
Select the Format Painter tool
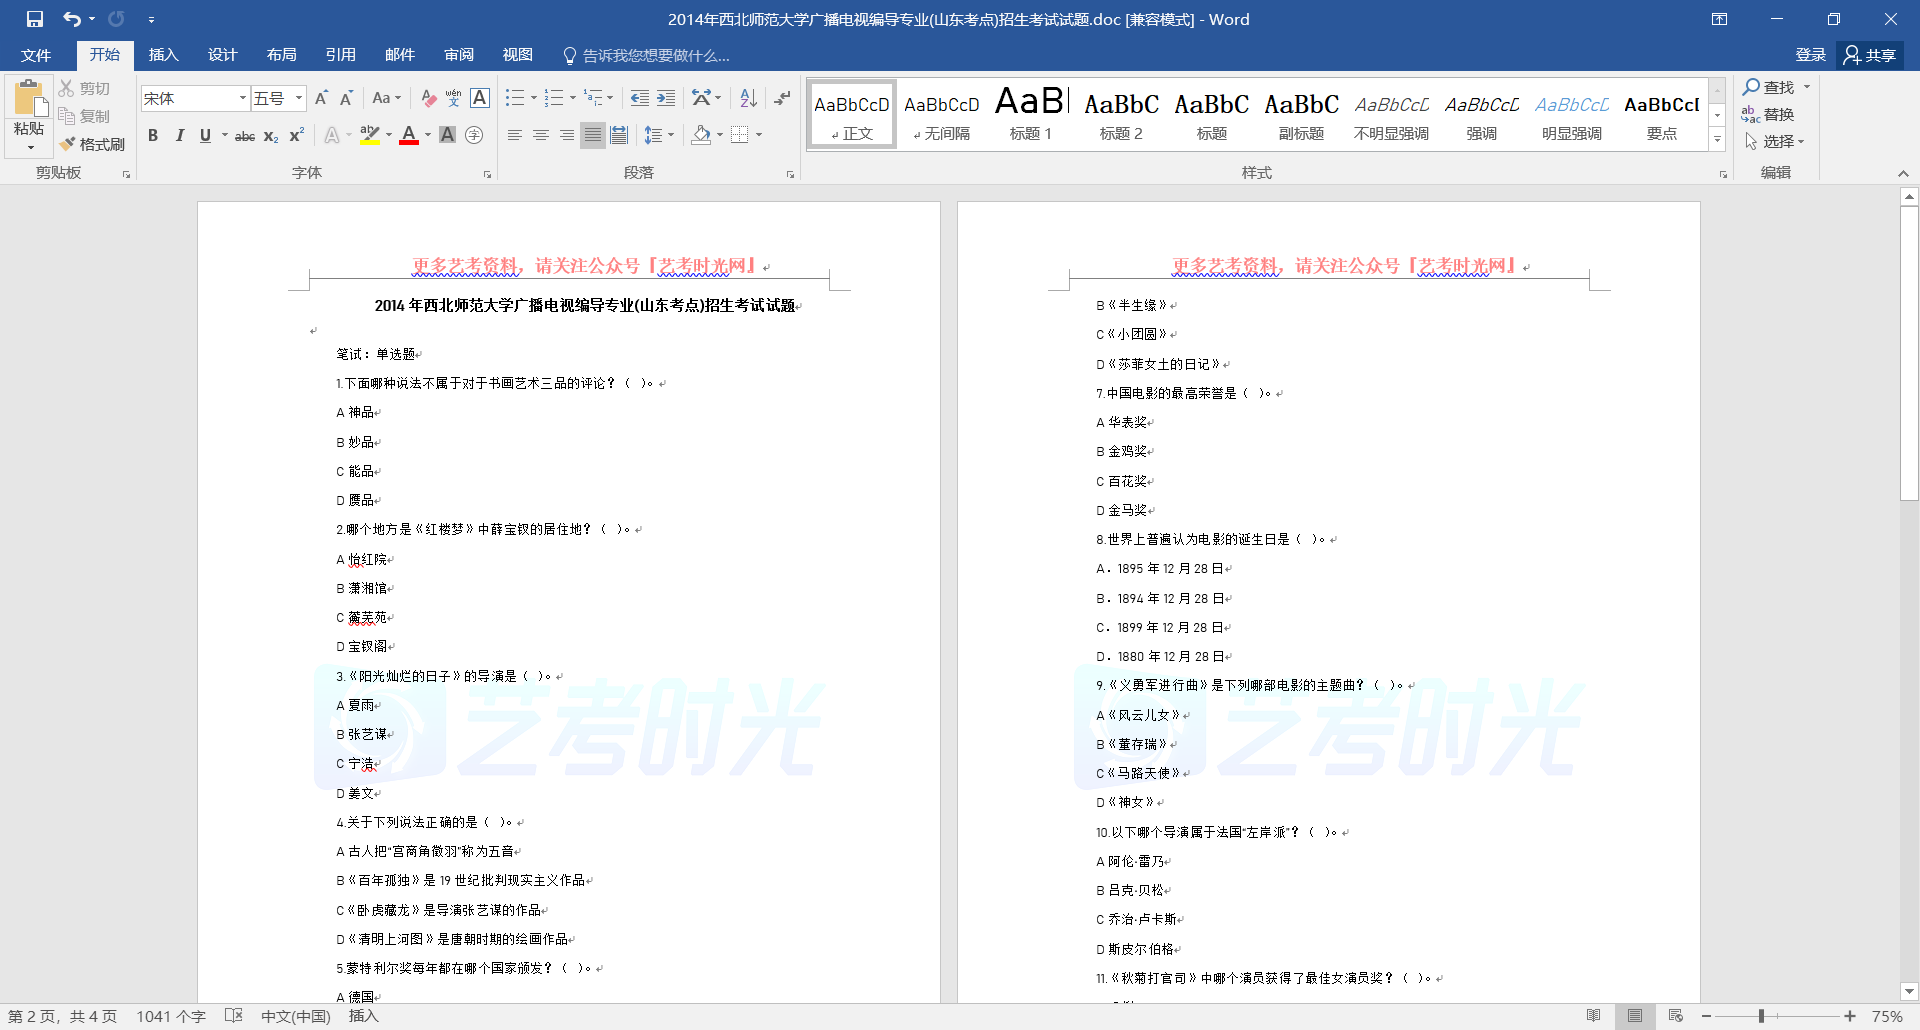(x=92, y=144)
